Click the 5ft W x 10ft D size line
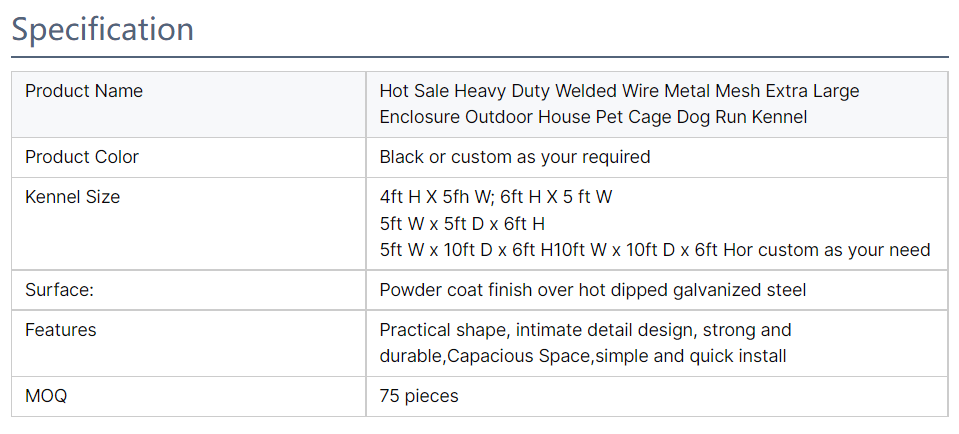This screenshot has height=434, width=959. (654, 250)
